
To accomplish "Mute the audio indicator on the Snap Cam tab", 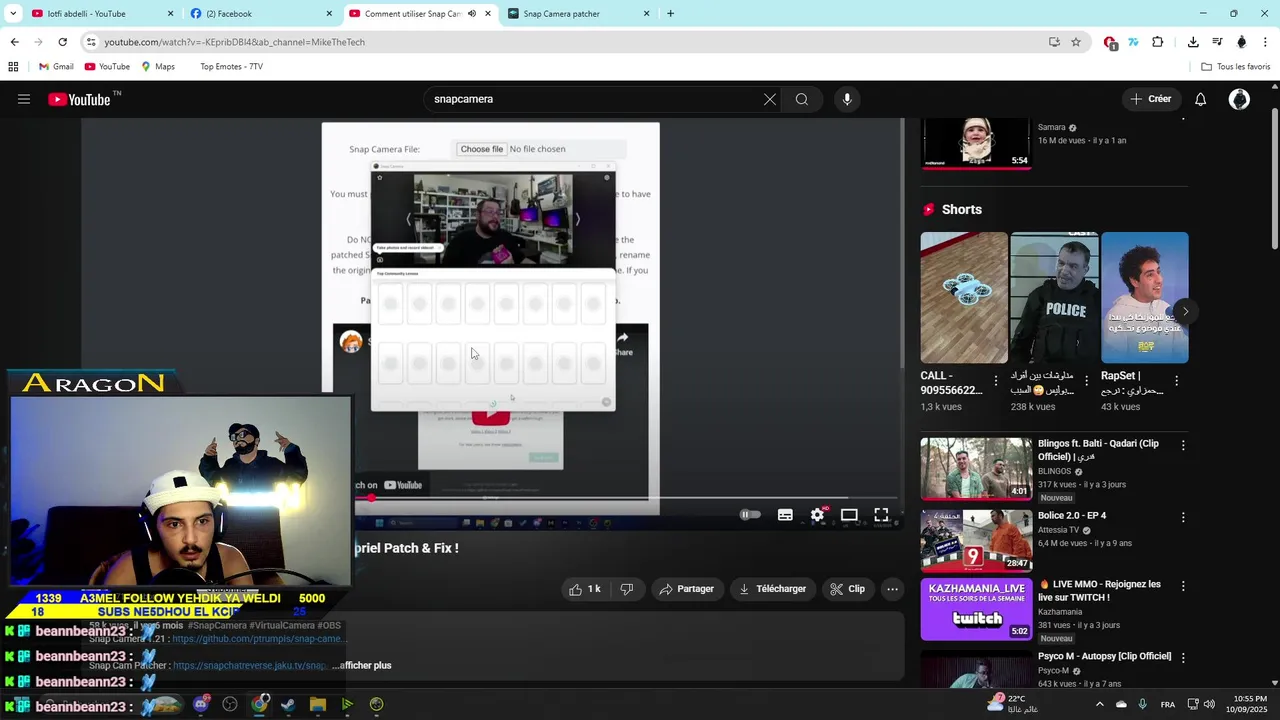I will 472,14.
